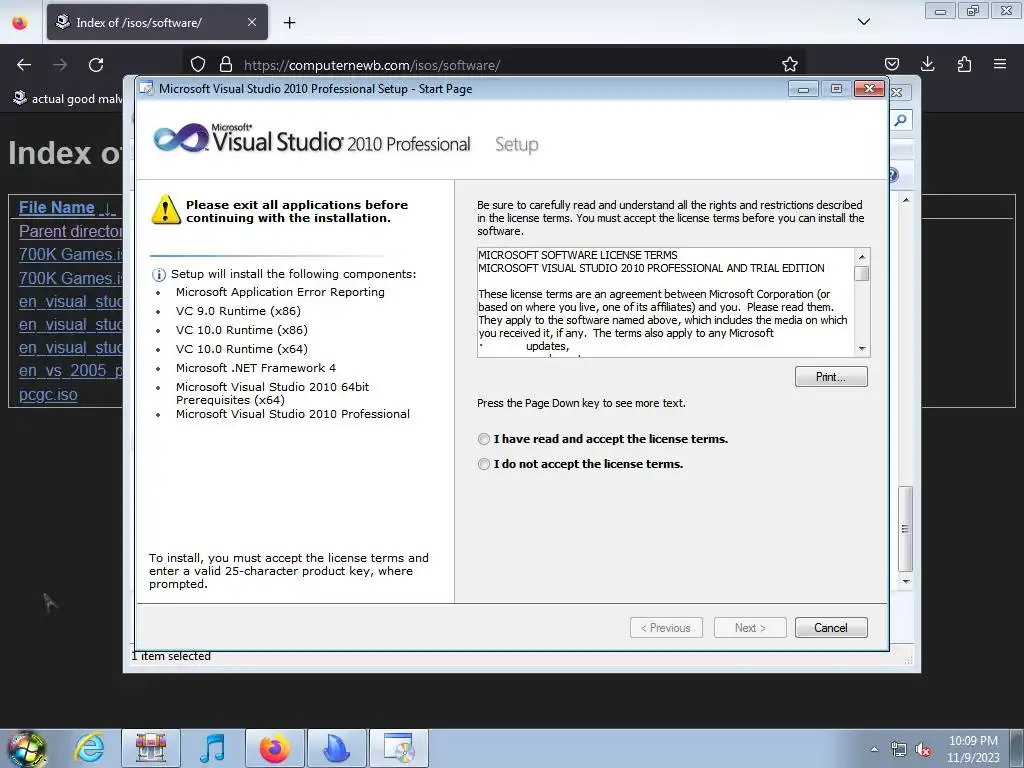This screenshot has height=768, width=1024.
Task: Open the pcgc.iso link
Action: (x=48, y=394)
